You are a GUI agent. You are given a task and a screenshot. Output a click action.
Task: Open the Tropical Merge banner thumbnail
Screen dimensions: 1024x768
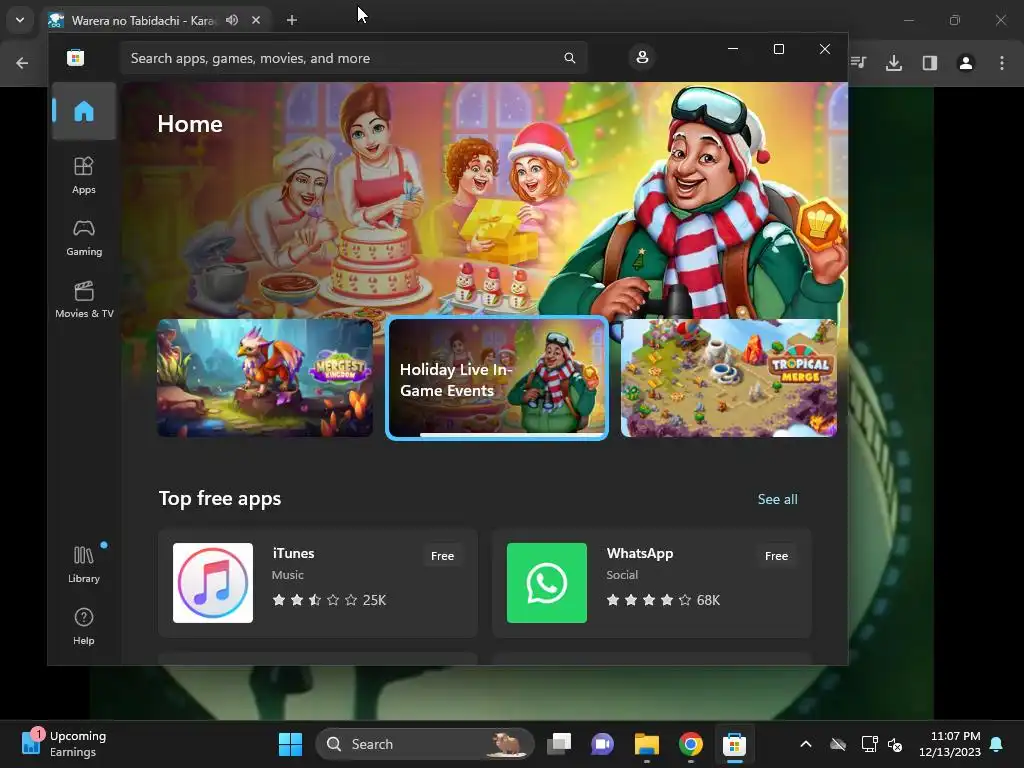point(729,378)
